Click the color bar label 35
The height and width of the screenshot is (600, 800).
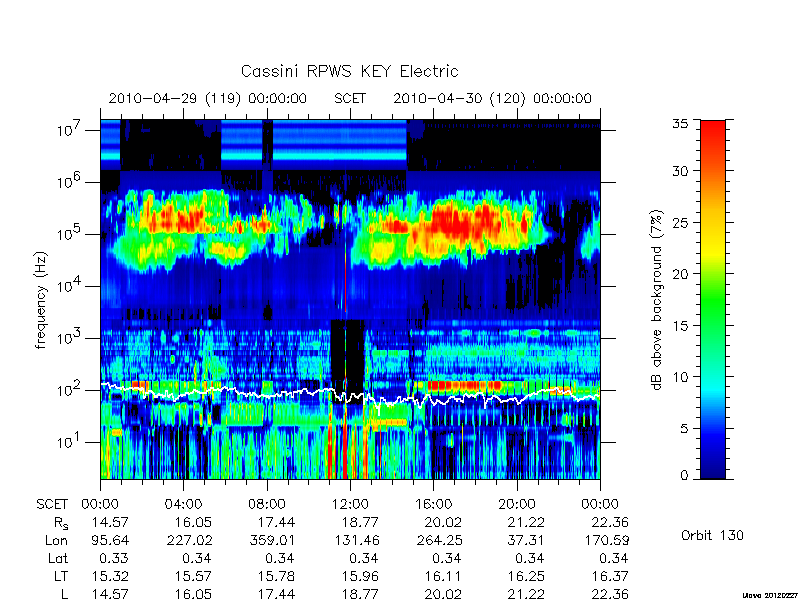click(x=680, y=124)
